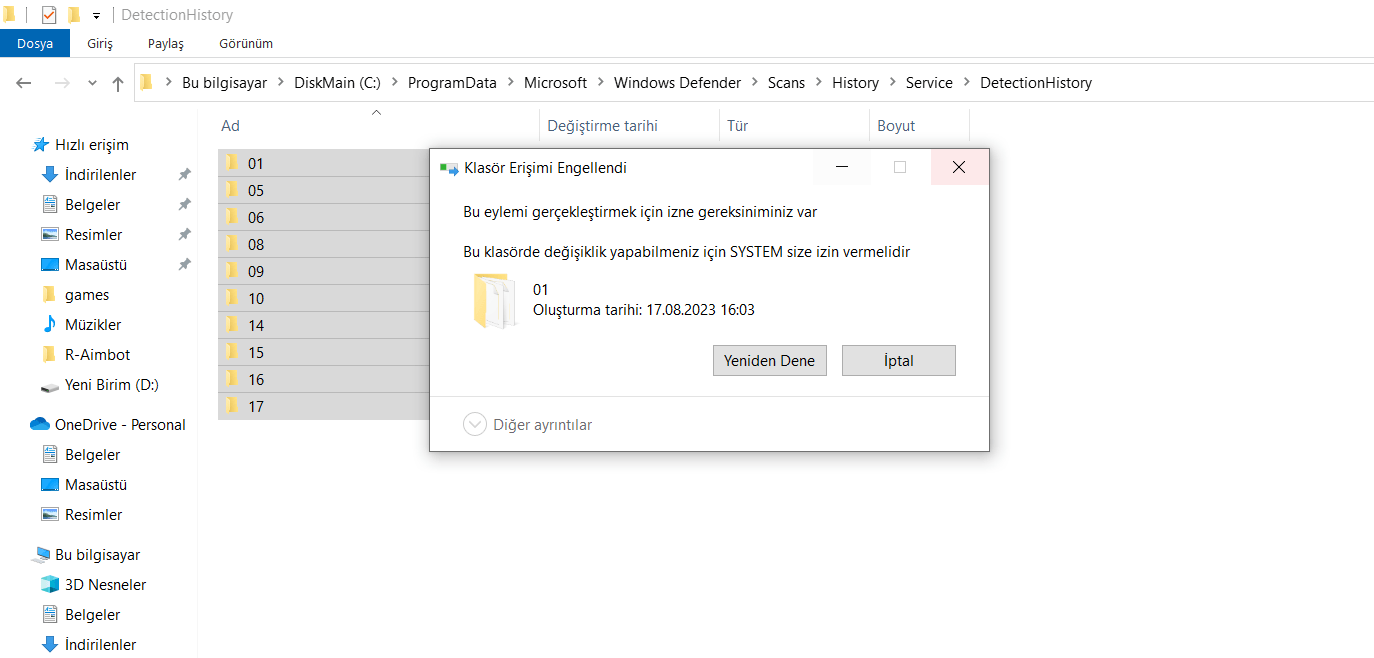Navigate to DiskMain (C:) breadcrumb
Screen dimensions: 1374x658
(x=337, y=83)
